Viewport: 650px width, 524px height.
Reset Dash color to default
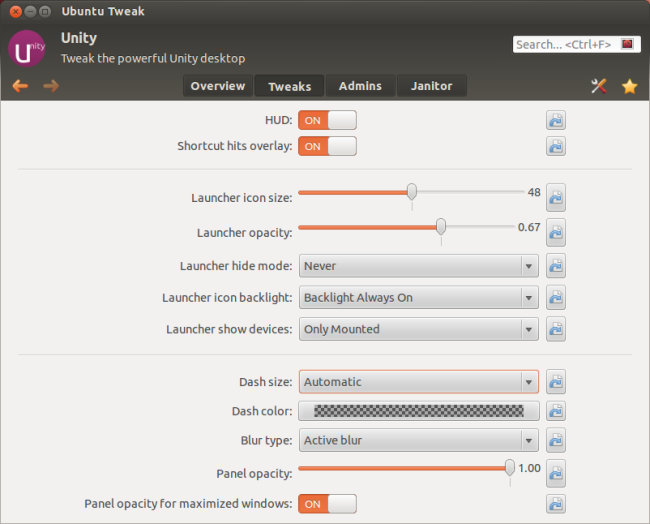555,411
